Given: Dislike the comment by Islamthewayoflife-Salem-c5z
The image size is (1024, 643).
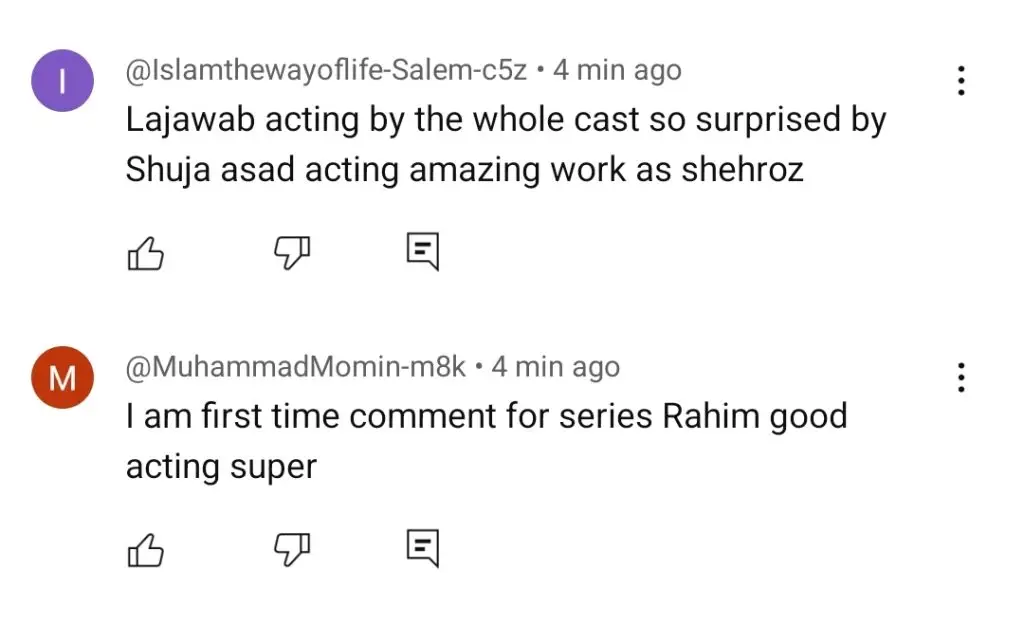Looking at the screenshot, I should (291, 253).
